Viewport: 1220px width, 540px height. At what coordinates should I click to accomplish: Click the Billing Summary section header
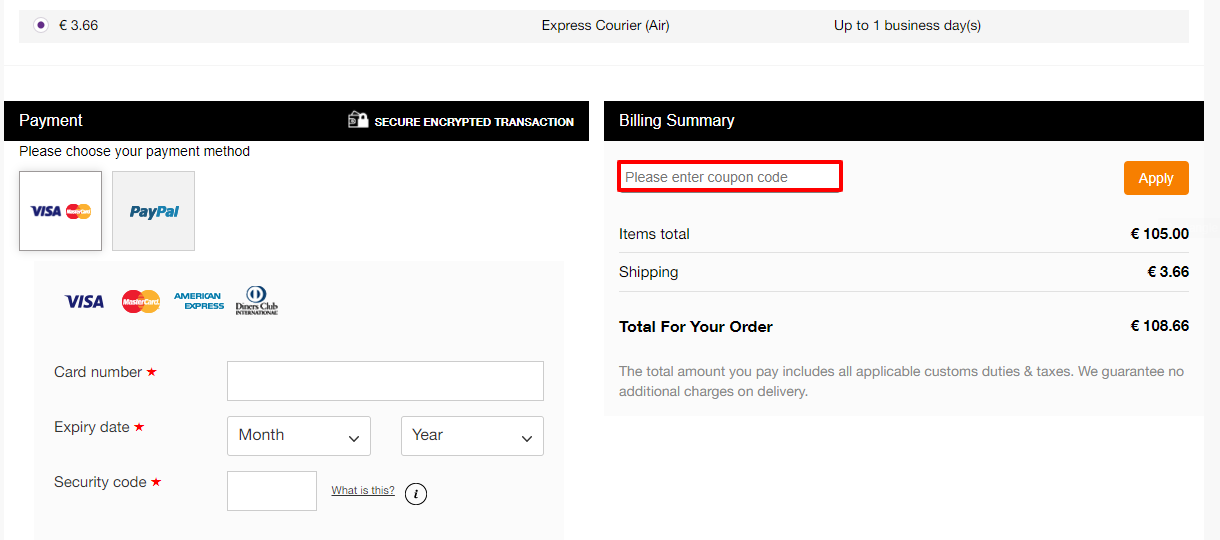coord(677,120)
